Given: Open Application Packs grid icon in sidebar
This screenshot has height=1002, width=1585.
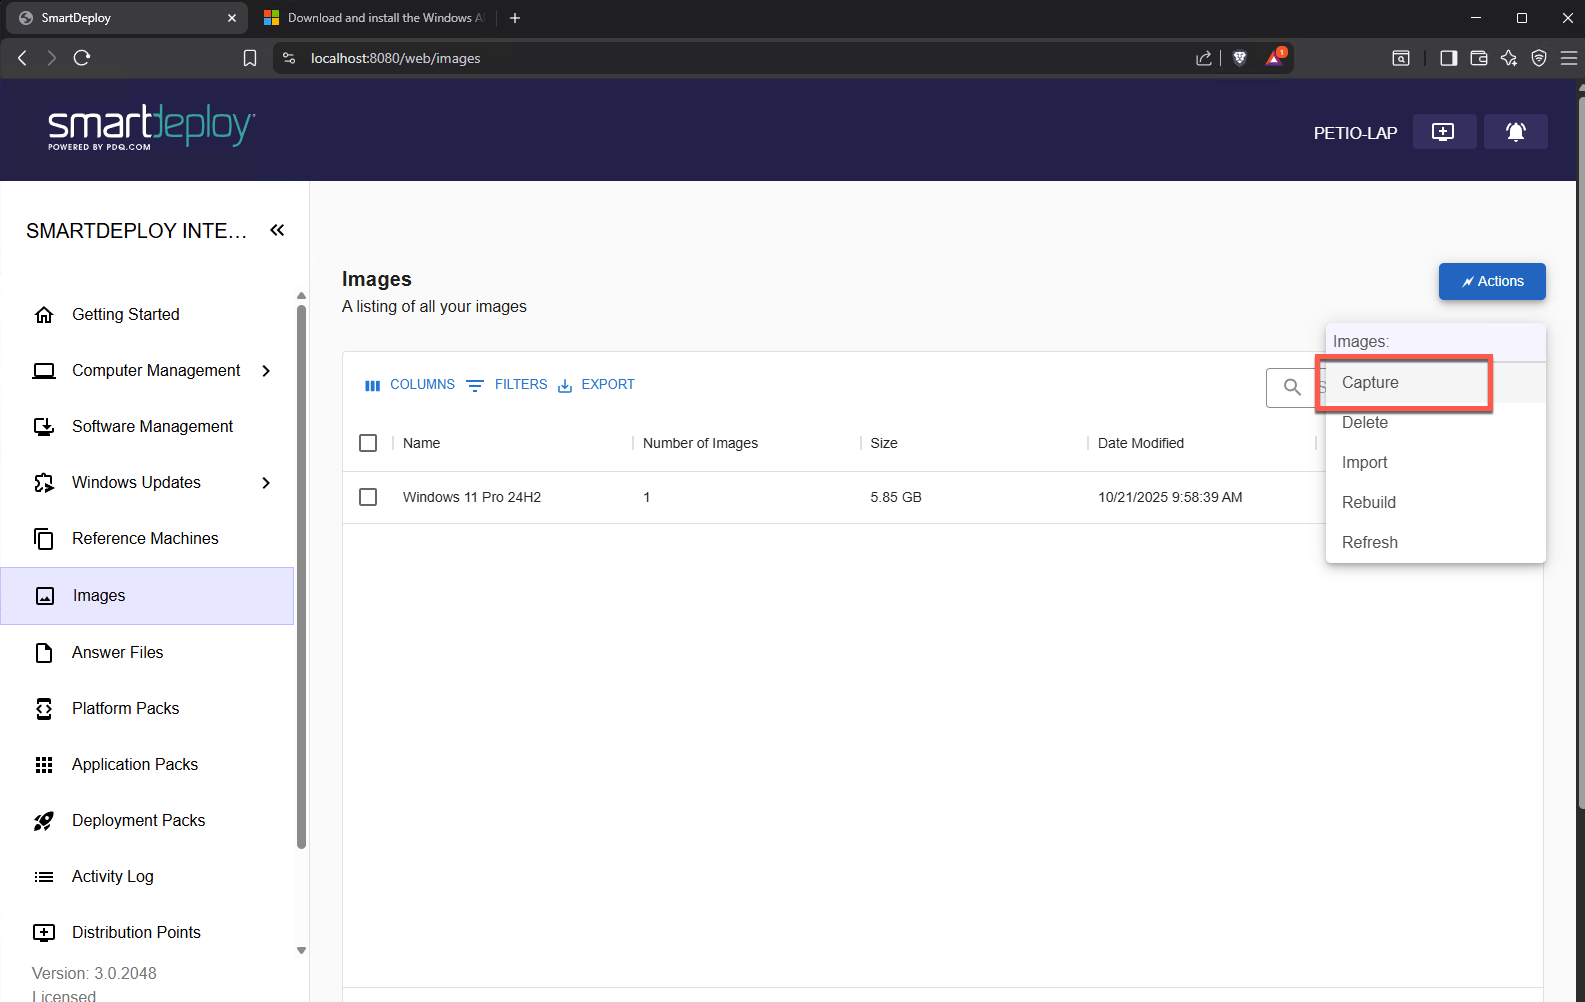Looking at the screenshot, I should coord(44,765).
